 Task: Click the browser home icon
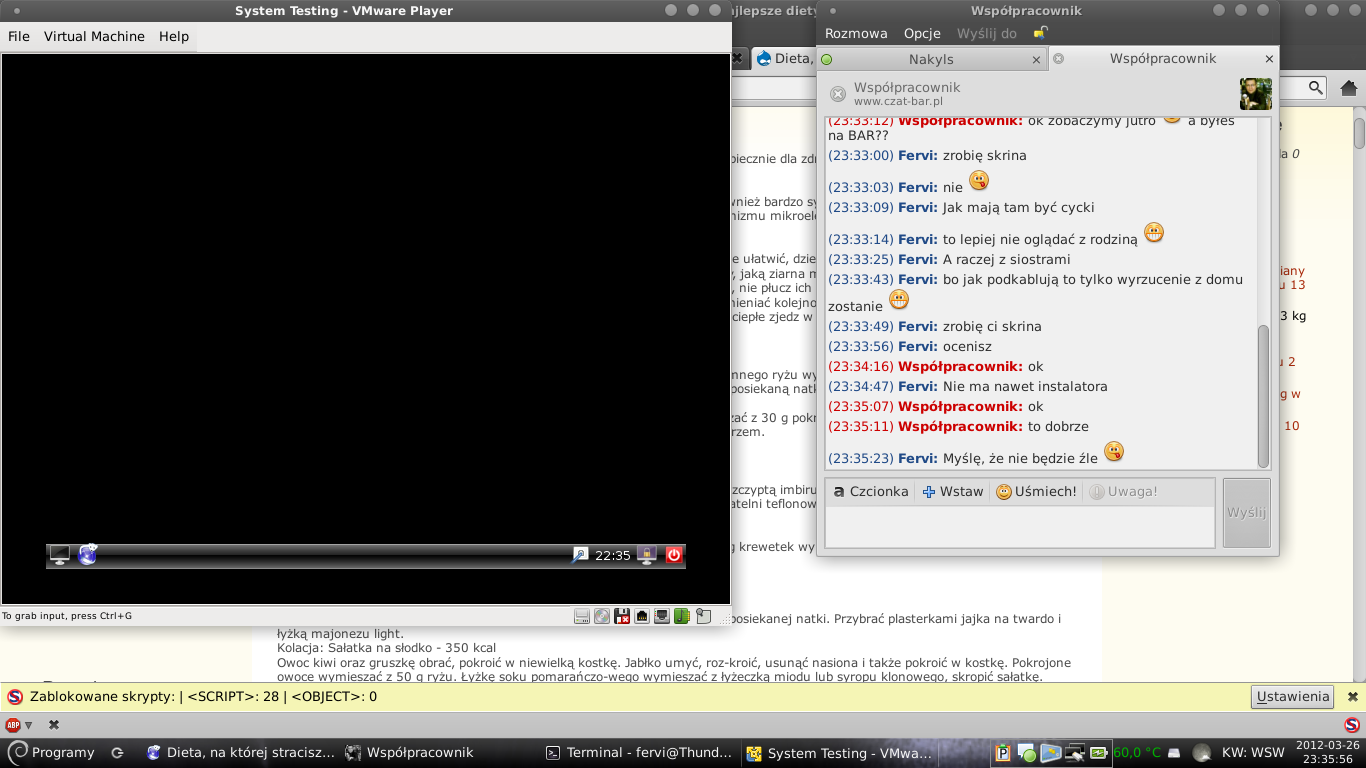coord(1349,88)
